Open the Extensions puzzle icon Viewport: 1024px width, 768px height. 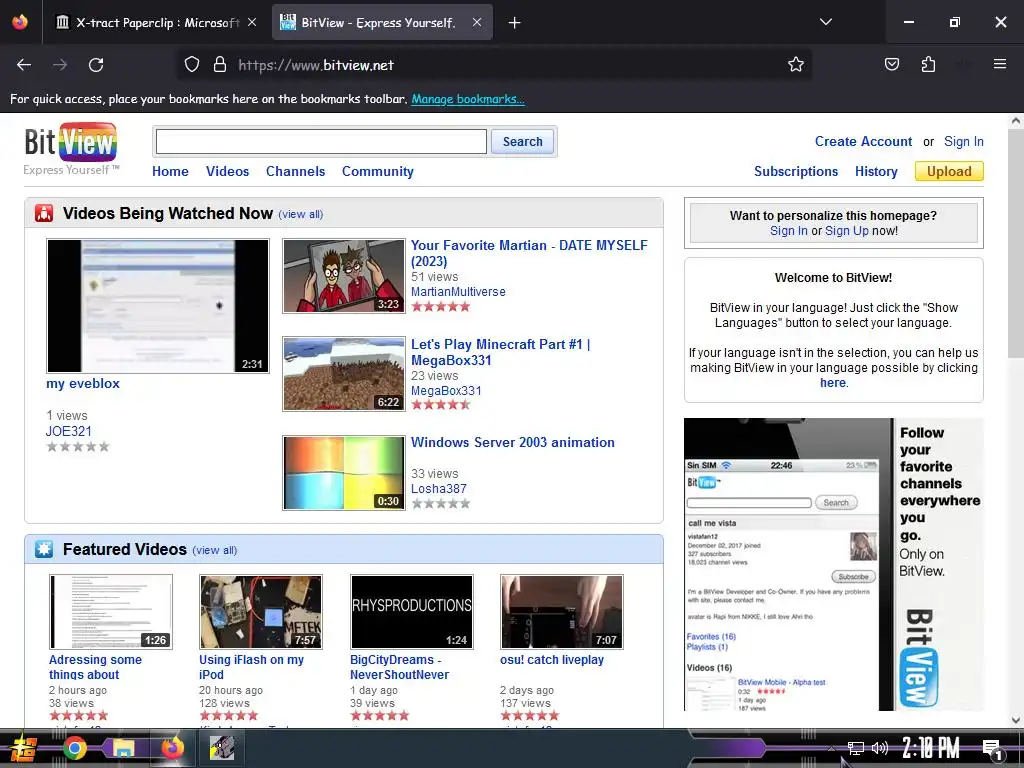point(928,65)
